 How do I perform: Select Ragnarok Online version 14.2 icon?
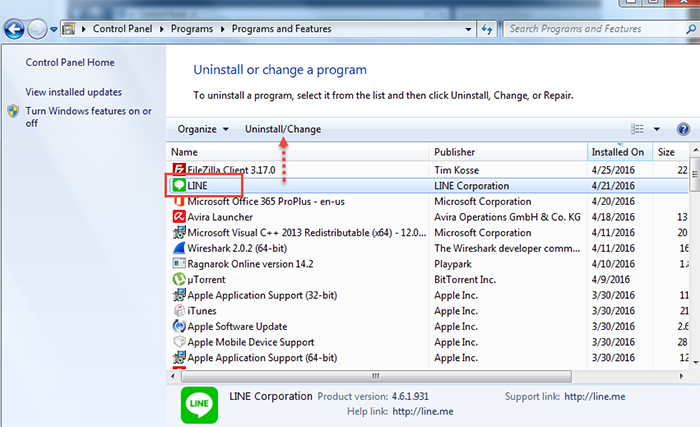click(179, 264)
